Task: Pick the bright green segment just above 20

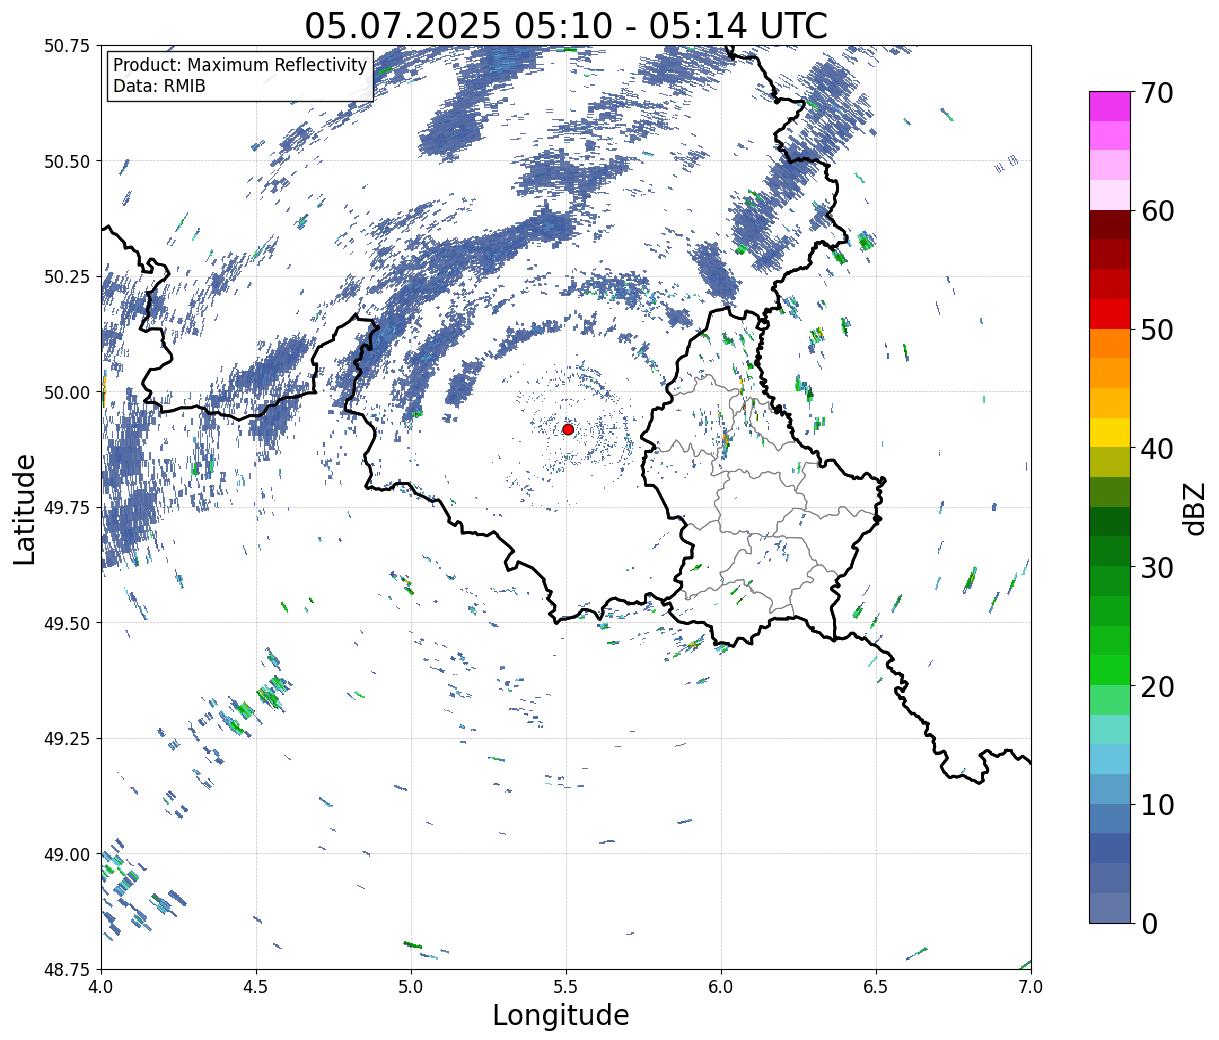Action: point(1110,670)
